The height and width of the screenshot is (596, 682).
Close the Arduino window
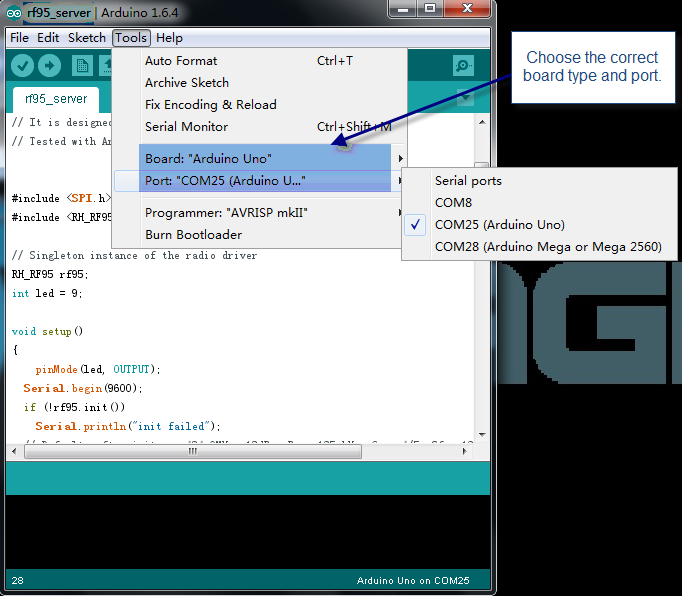[x=467, y=8]
